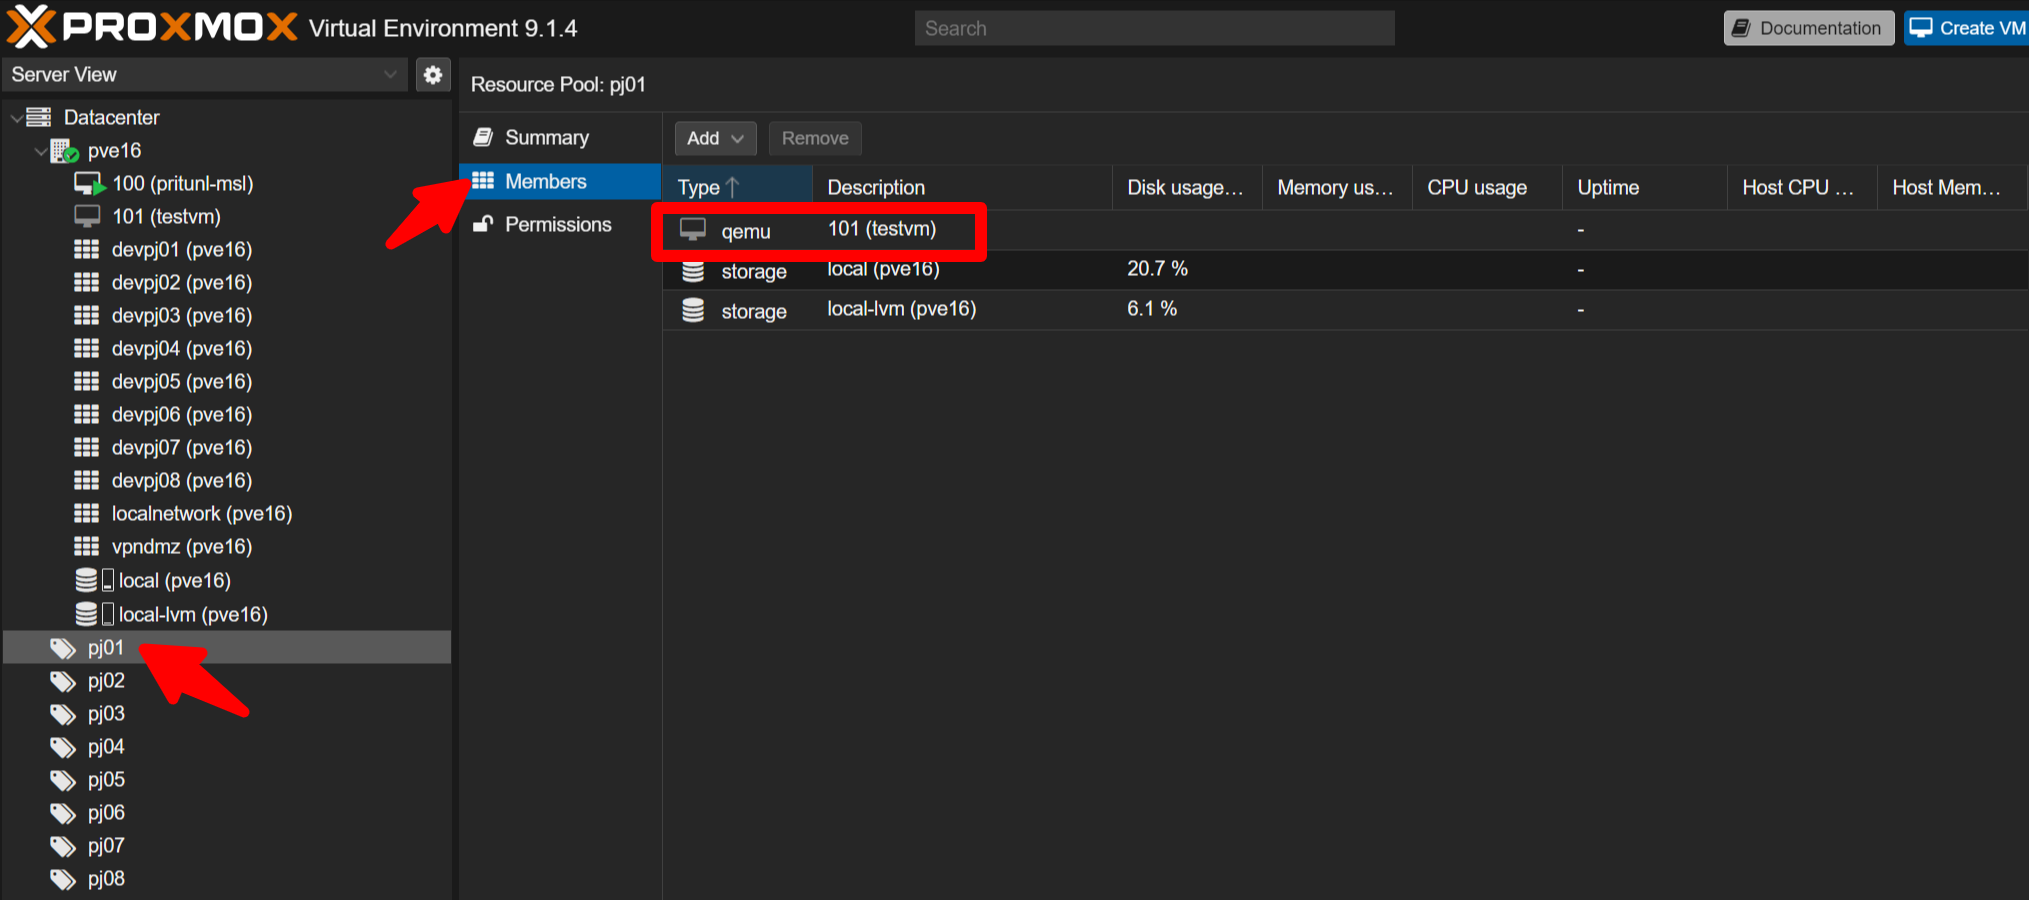Click the green status icon on pve16
Viewport: 2029px width, 900px height.
coord(71,156)
